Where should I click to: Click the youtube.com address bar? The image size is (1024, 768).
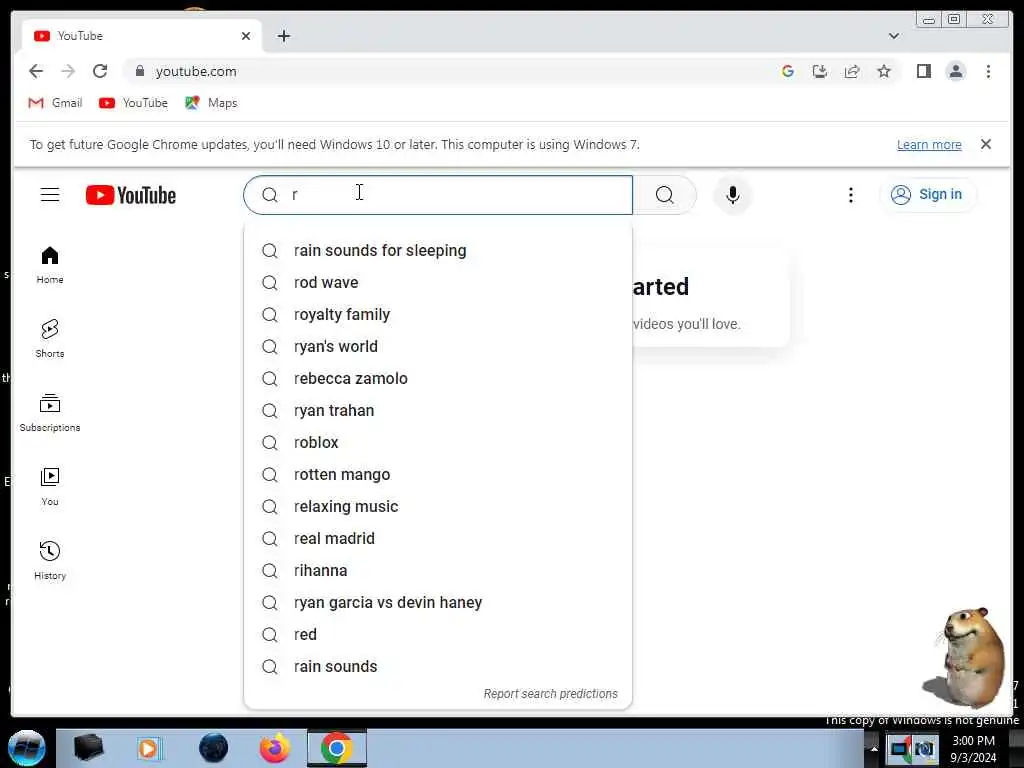click(451, 71)
